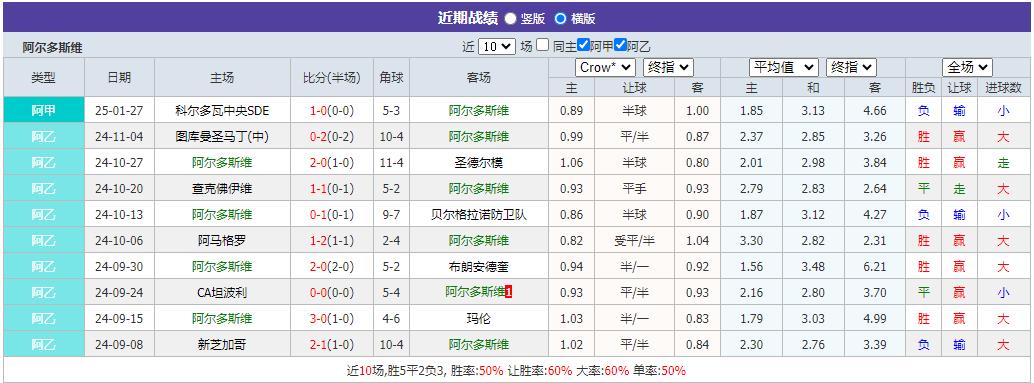Screen dimensions: 1034x383
Task: Click the 0-0(0-0) score
Action: (x=332, y=293)
